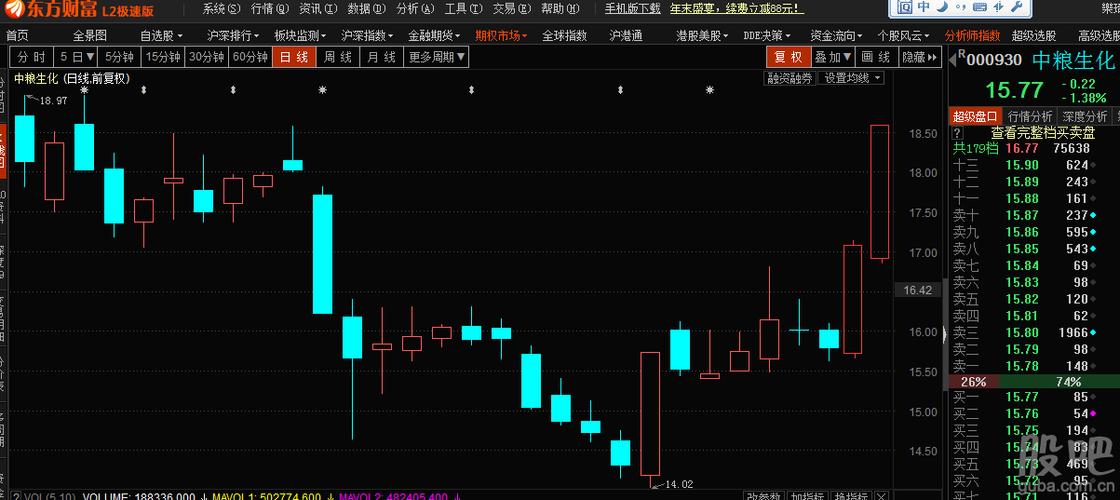Select the 日线 daily chart
Image resolution: width=1120 pixels, height=500 pixels.
(x=294, y=57)
